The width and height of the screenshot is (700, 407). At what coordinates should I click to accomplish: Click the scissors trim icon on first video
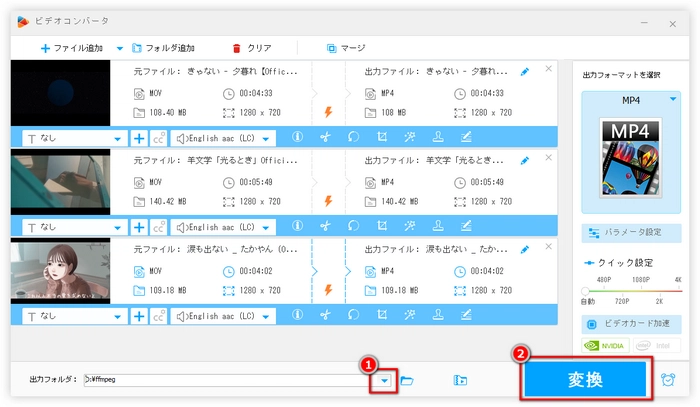pyautogui.click(x=325, y=137)
